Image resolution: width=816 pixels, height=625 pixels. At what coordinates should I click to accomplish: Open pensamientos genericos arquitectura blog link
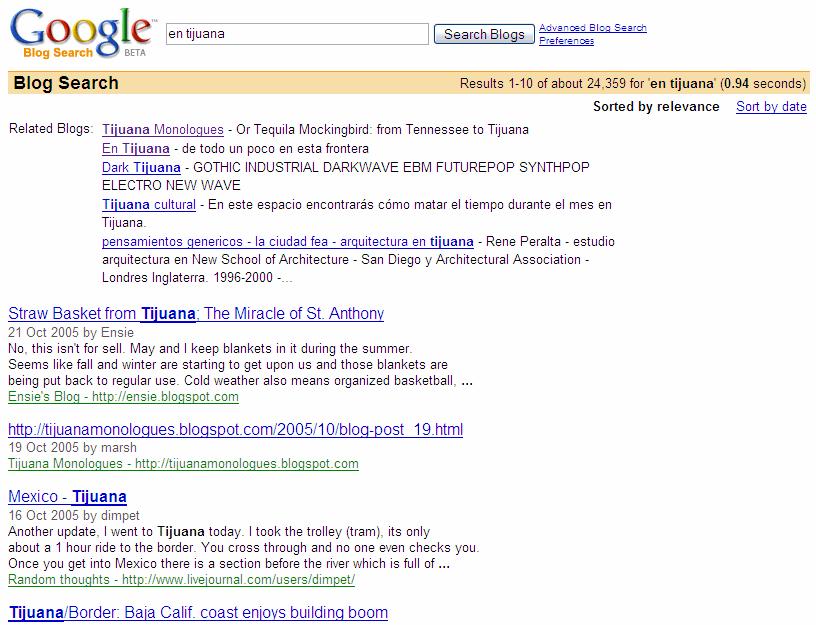pyautogui.click(x=288, y=242)
